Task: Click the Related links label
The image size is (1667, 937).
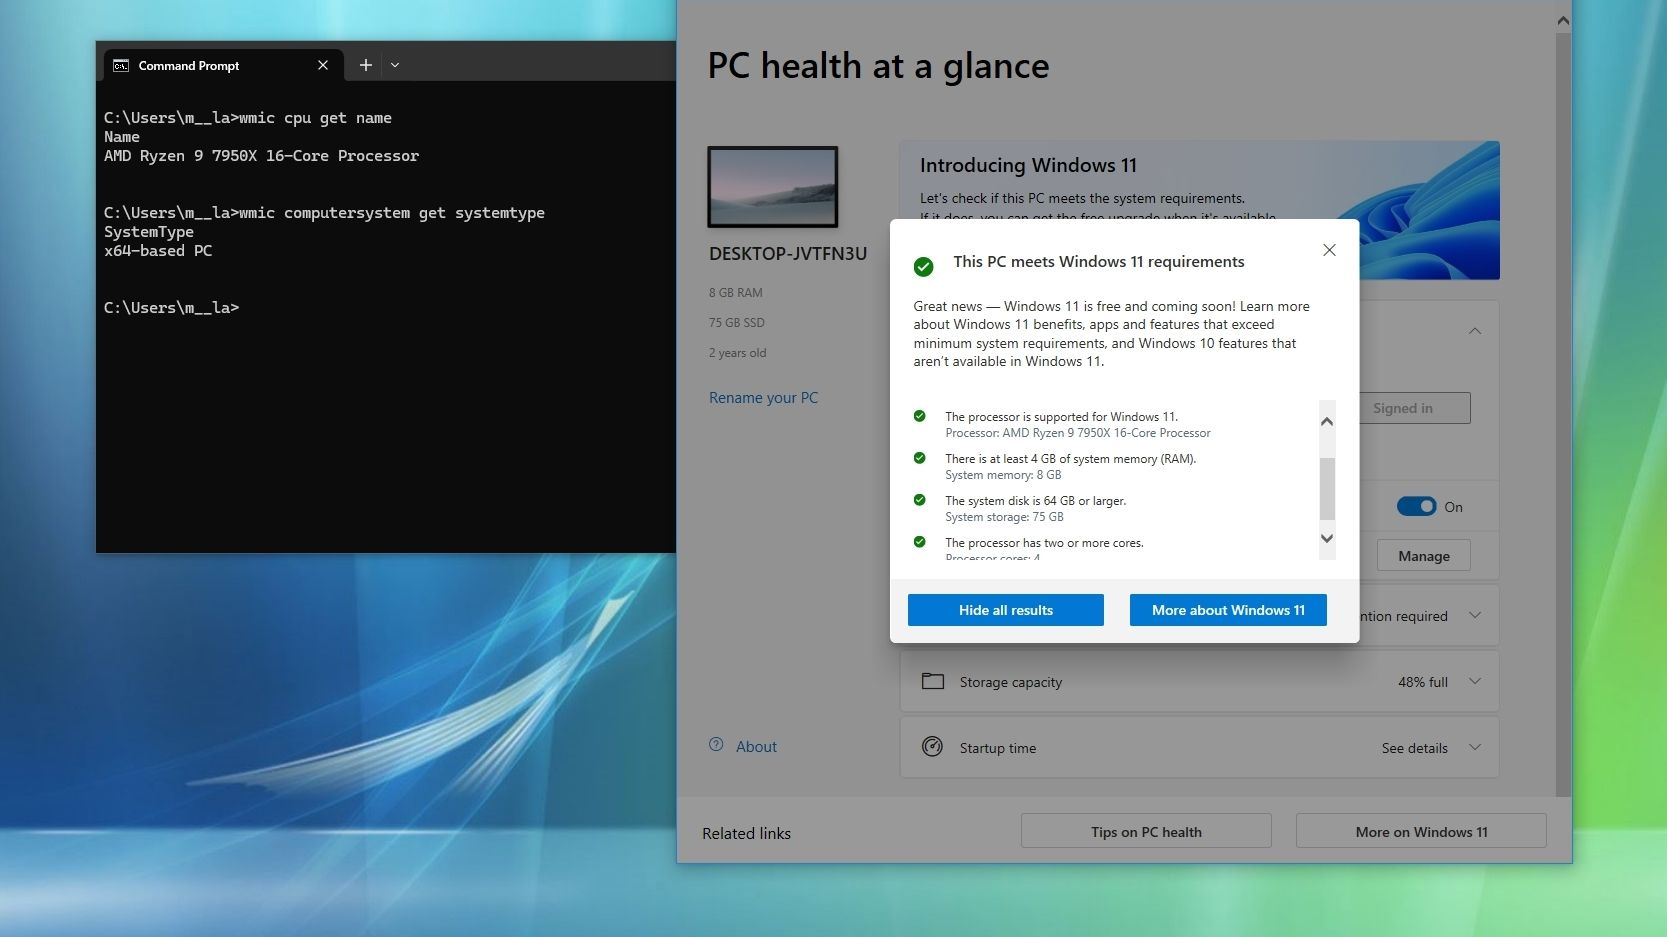Action: pos(746,833)
